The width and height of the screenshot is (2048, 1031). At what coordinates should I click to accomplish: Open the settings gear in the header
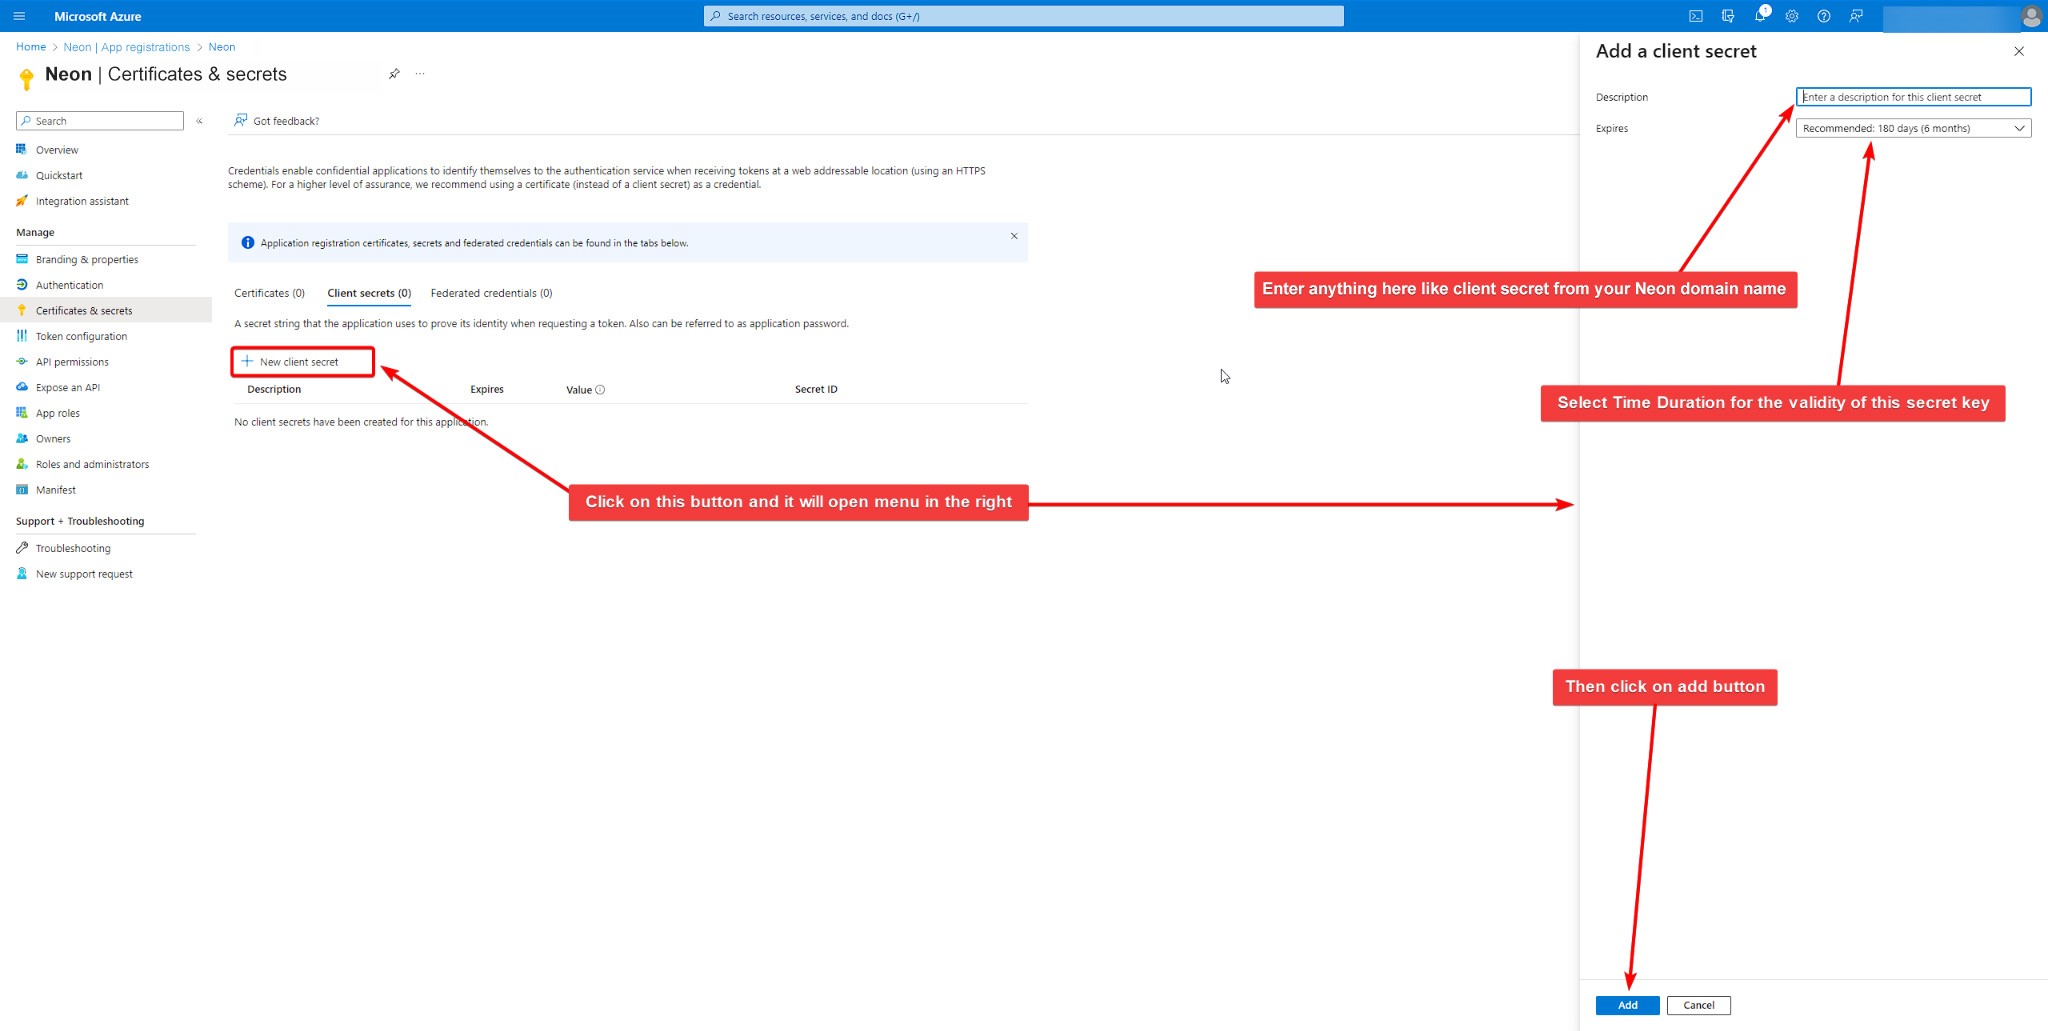[1792, 16]
